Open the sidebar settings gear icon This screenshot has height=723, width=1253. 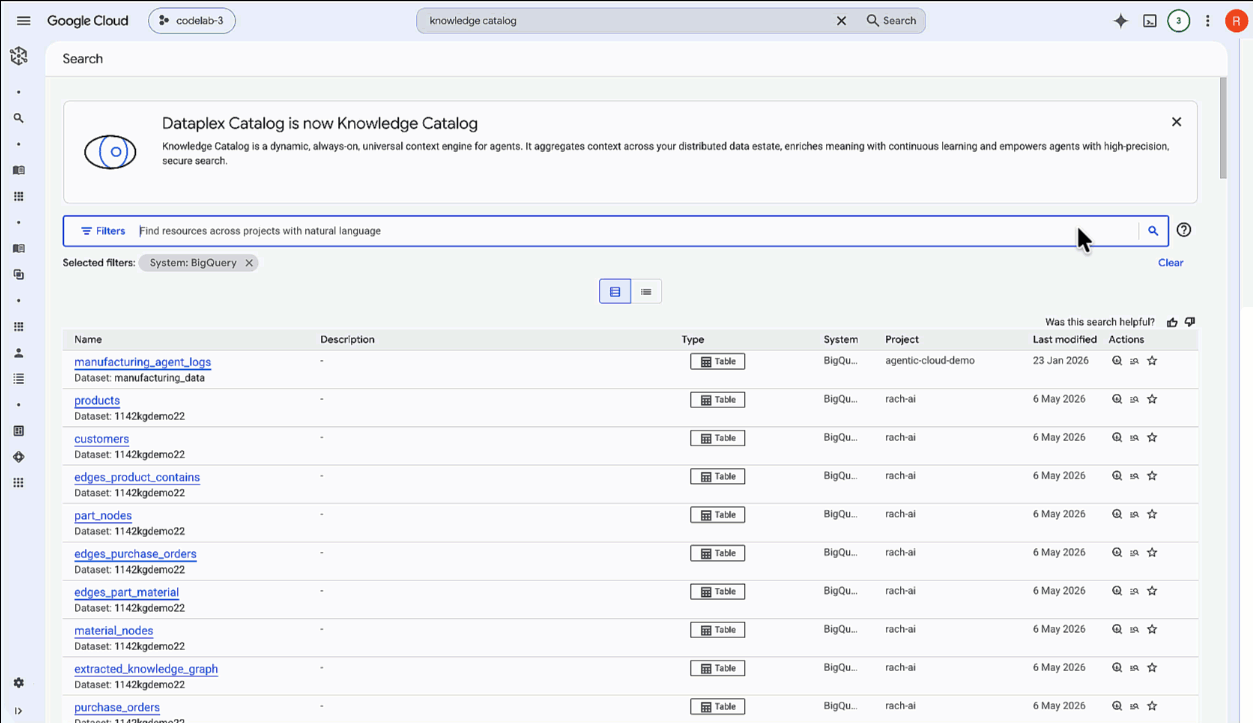point(18,683)
